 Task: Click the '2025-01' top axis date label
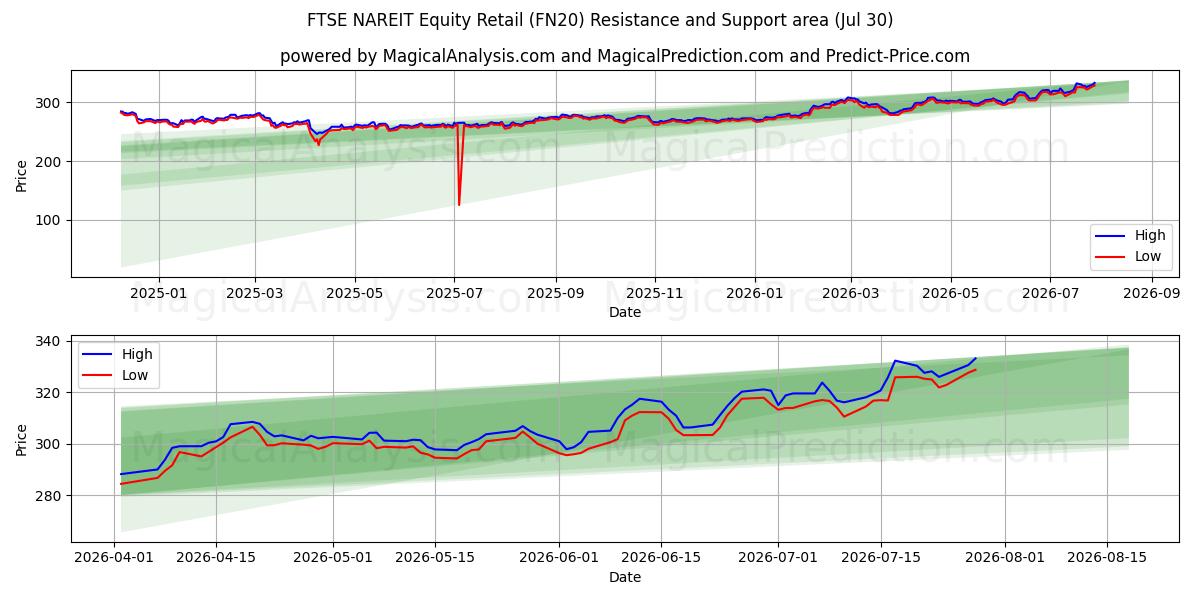159,293
